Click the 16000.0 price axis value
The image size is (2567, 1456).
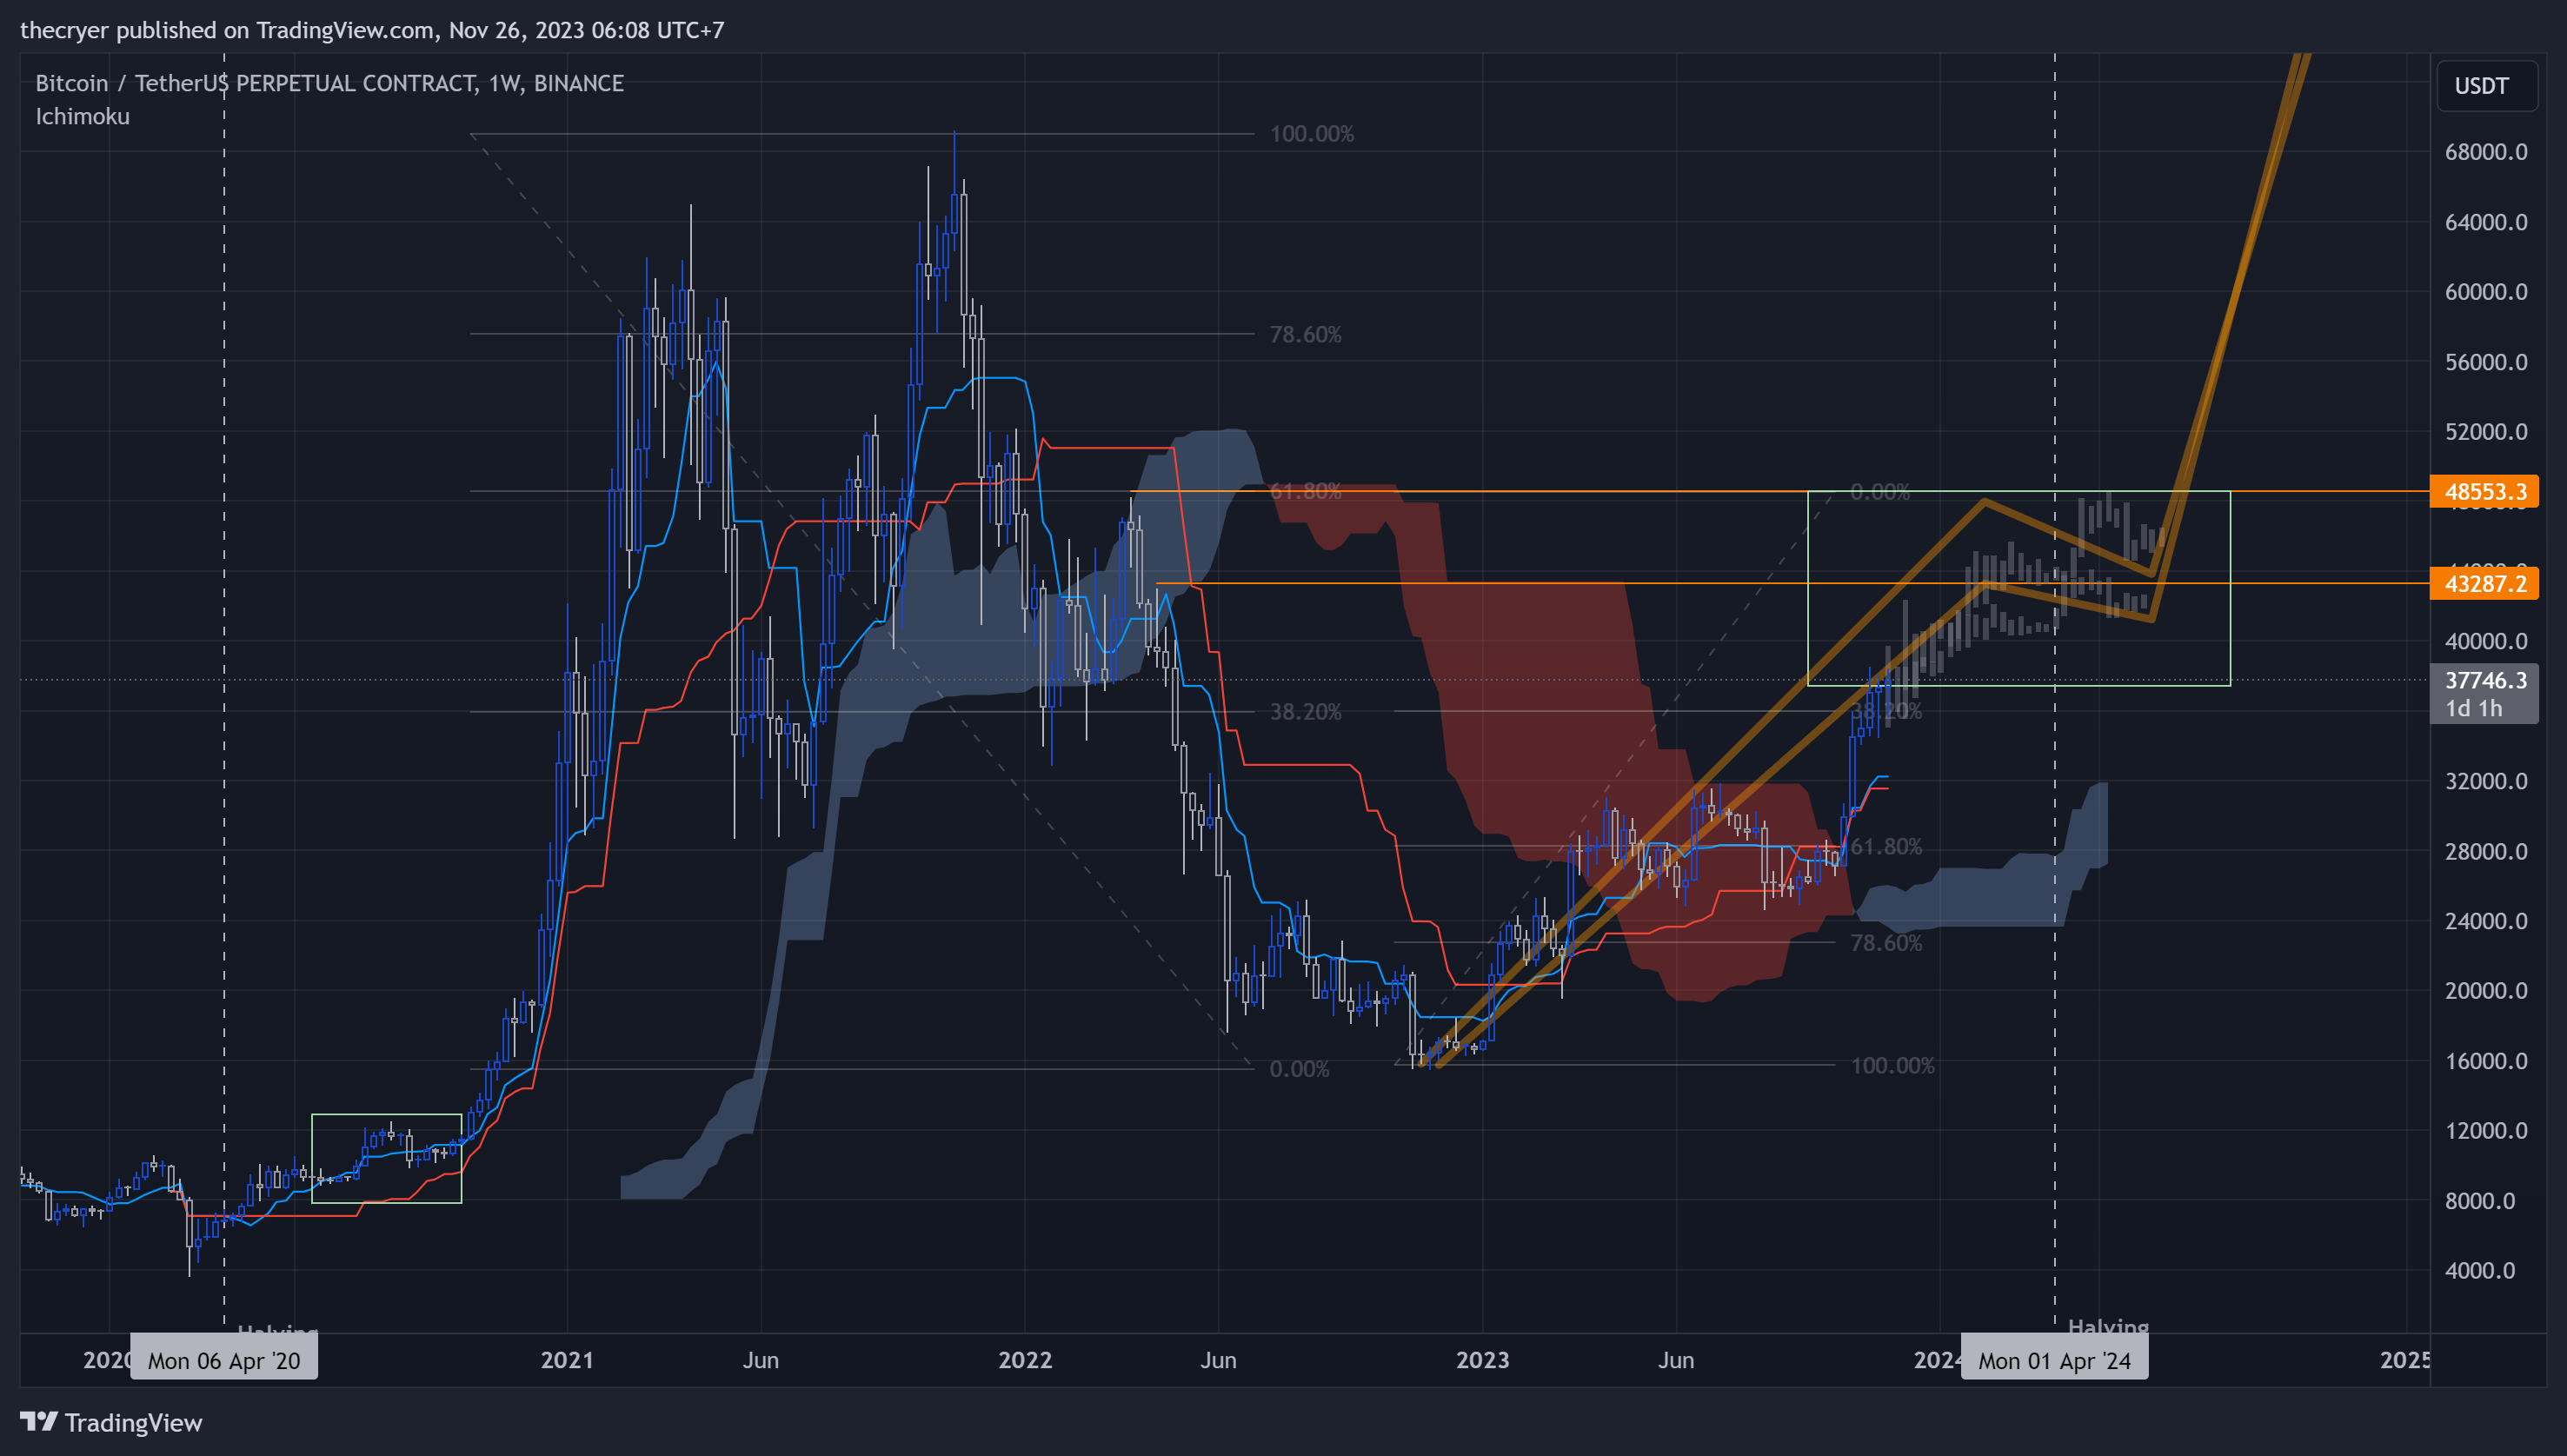(2485, 1060)
